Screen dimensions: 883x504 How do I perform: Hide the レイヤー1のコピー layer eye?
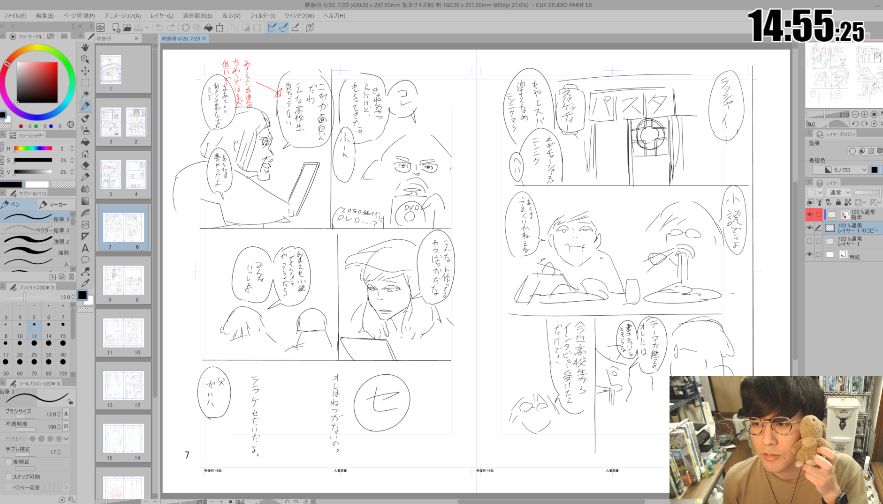pos(810,228)
